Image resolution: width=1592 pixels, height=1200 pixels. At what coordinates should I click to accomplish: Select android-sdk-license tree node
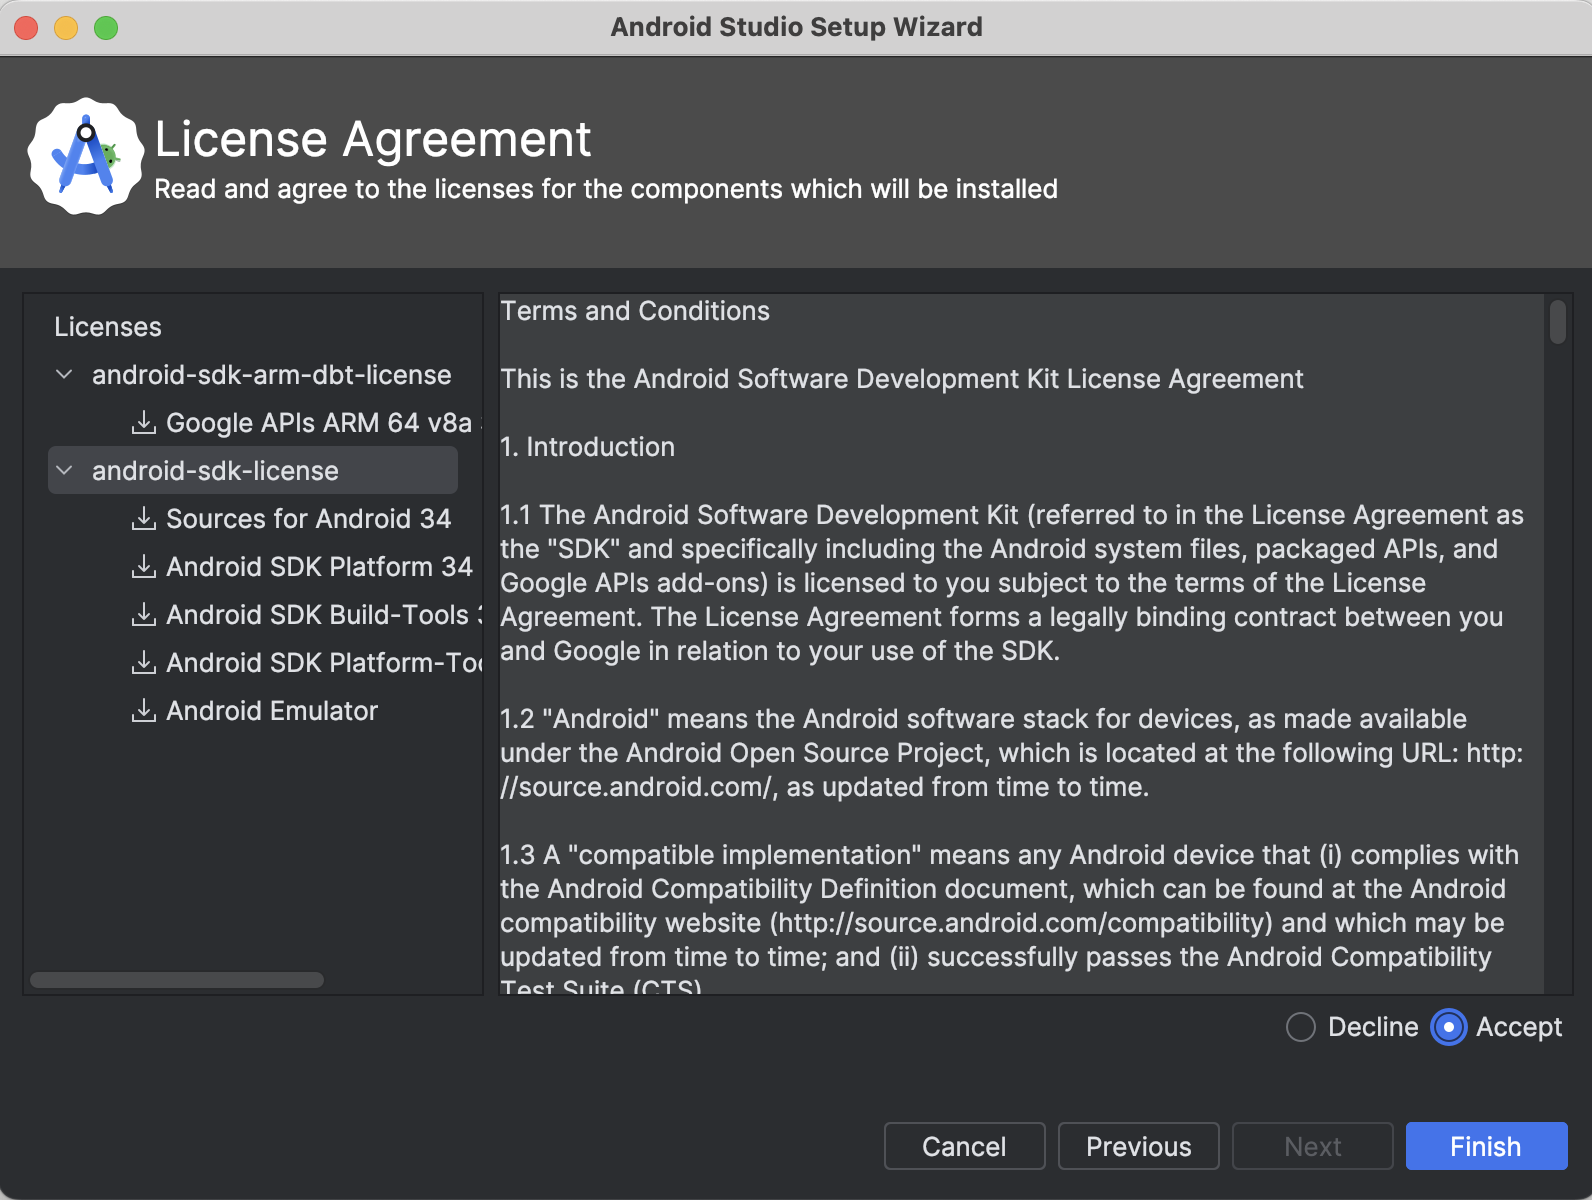pyautogui.click(x=215, y=471)
